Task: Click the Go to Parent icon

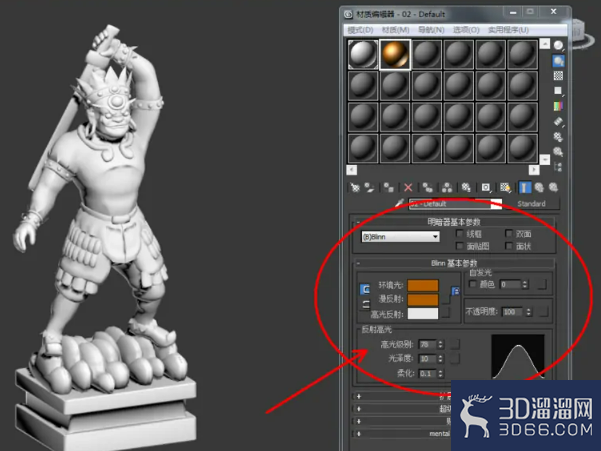Action: 539,187
